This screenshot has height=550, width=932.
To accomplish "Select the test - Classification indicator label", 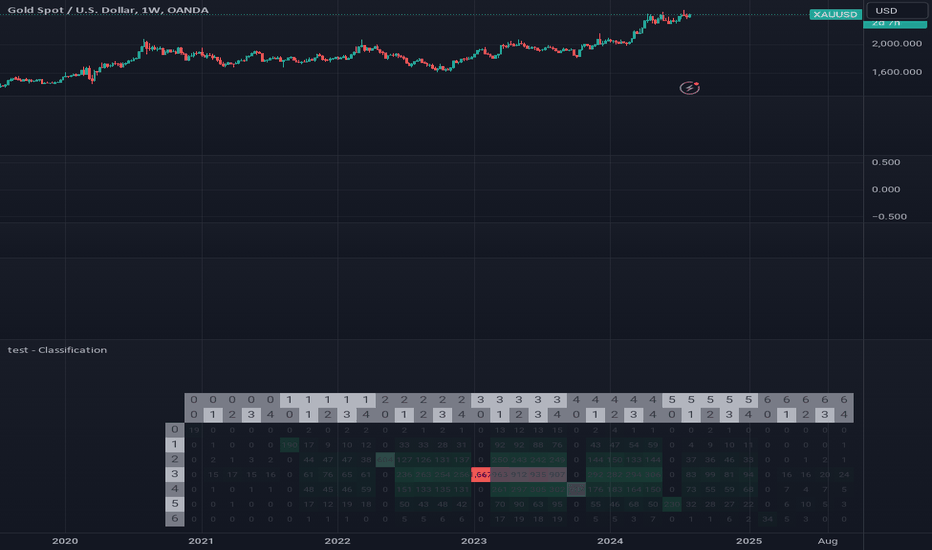I will click(x=57, y=350).
